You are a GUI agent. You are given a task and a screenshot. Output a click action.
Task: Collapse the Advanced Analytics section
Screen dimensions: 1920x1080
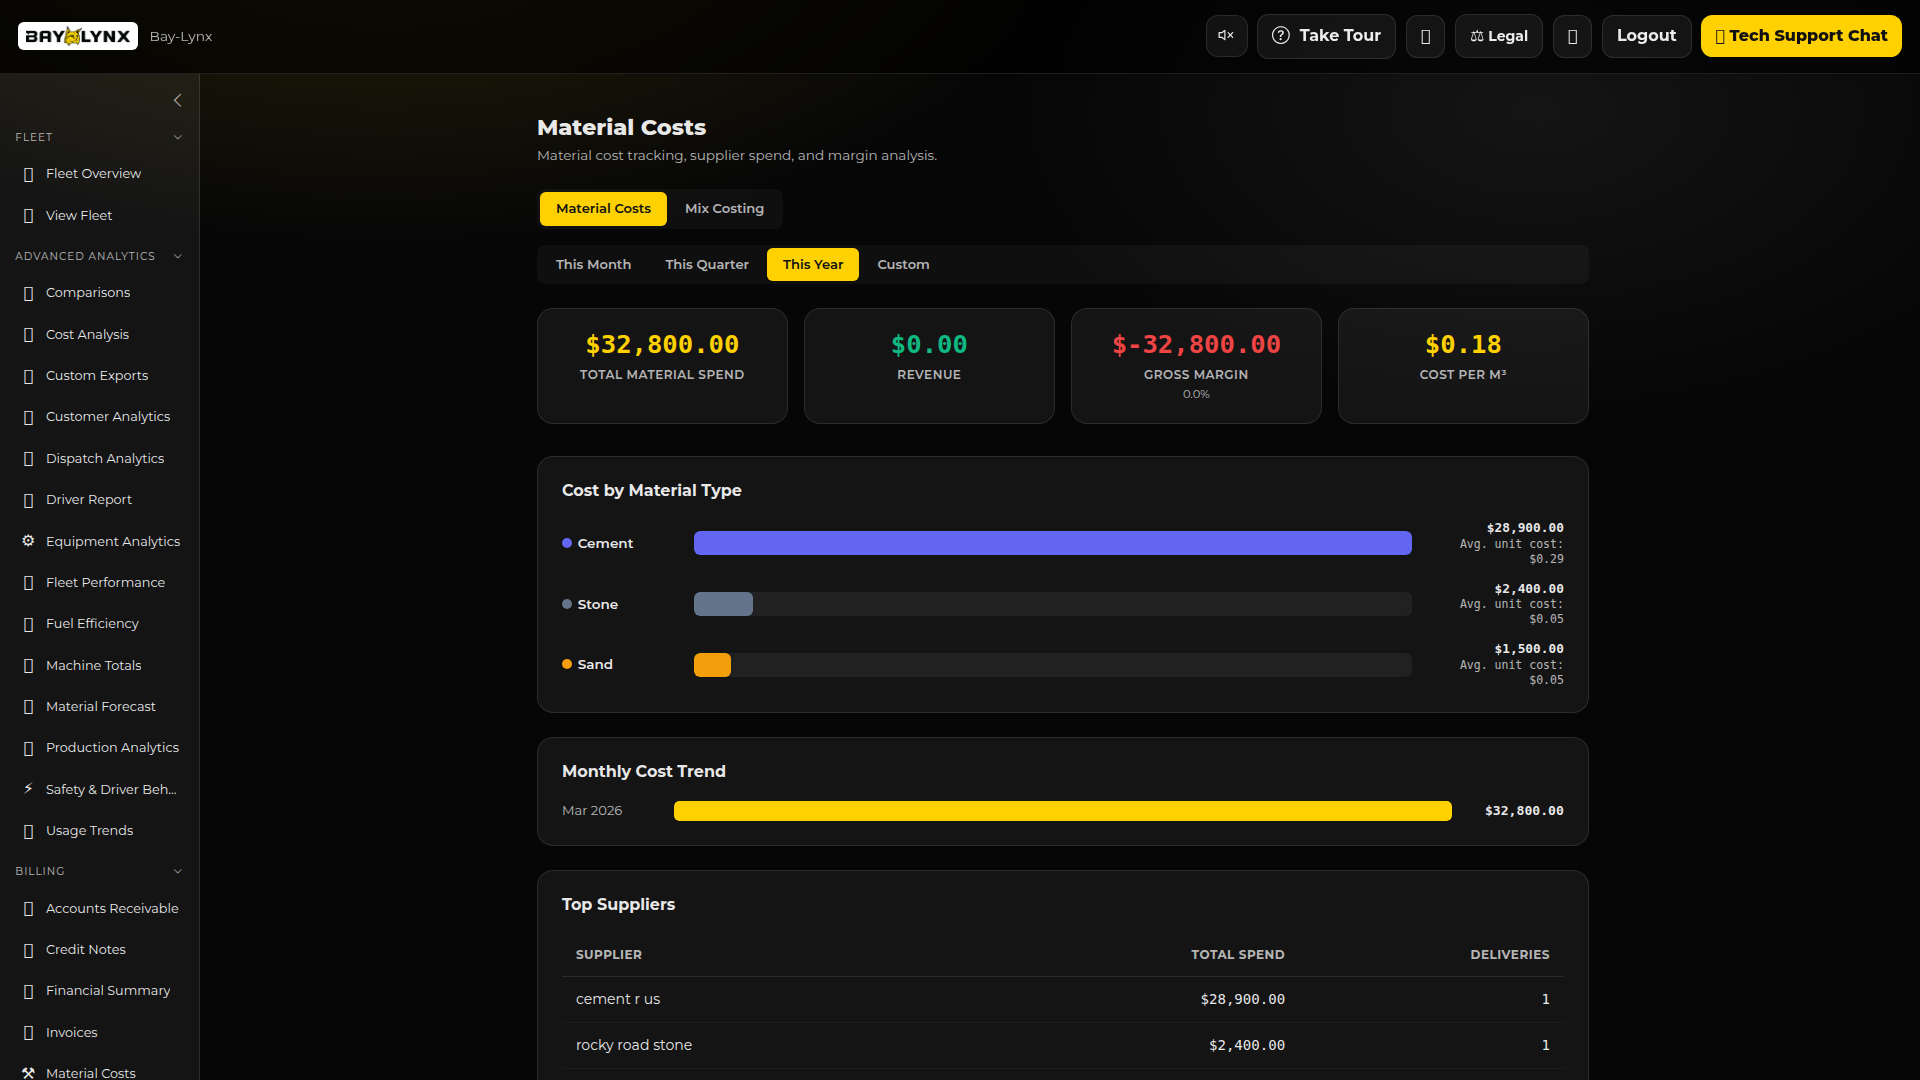[x=177, y=256]
